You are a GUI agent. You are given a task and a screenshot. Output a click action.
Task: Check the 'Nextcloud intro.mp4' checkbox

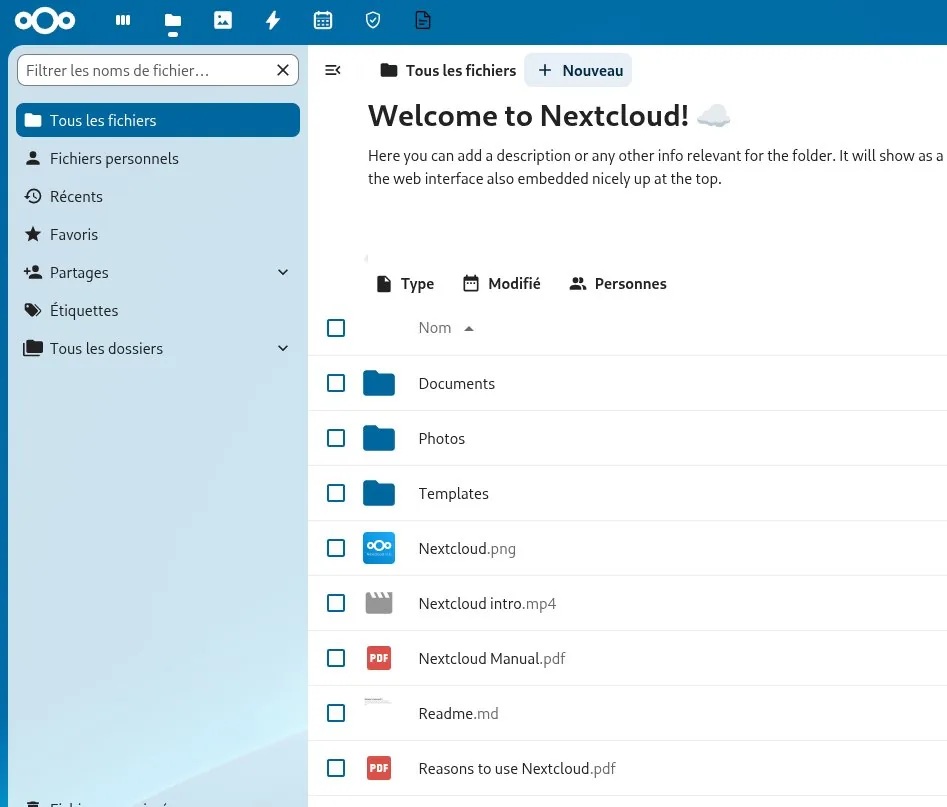tap(336, 603)
